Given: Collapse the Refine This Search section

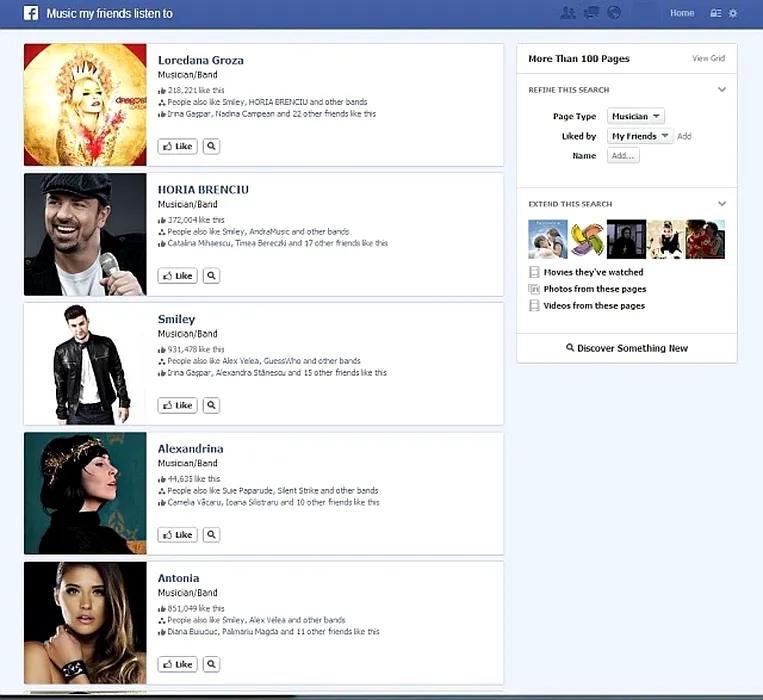Looking at the screenshot, I should tap(722, 90).
